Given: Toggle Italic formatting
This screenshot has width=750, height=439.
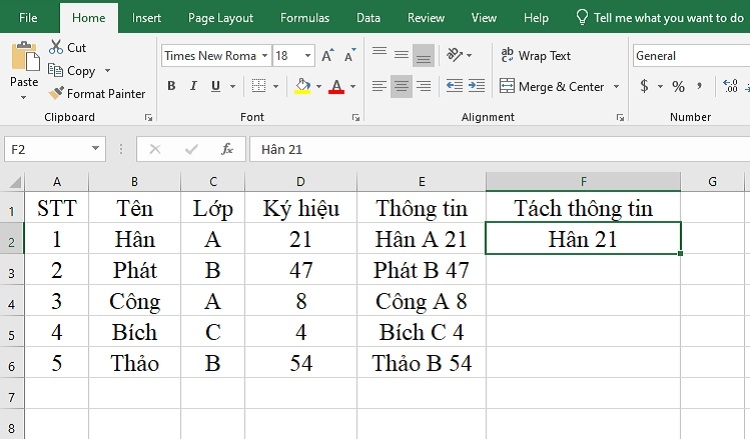Looking at the screenshot, I should (193, 86).
